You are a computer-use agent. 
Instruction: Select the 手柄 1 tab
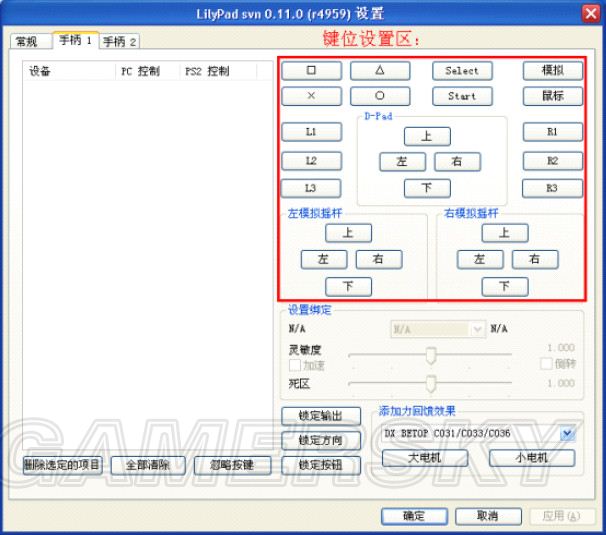click(x=76, y=40)
